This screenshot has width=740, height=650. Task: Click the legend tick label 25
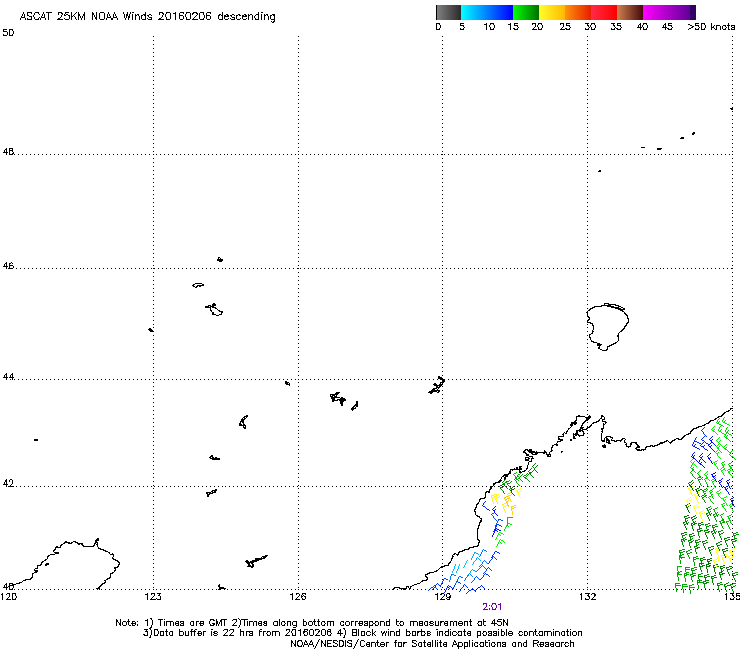click(x=565, y=26)
